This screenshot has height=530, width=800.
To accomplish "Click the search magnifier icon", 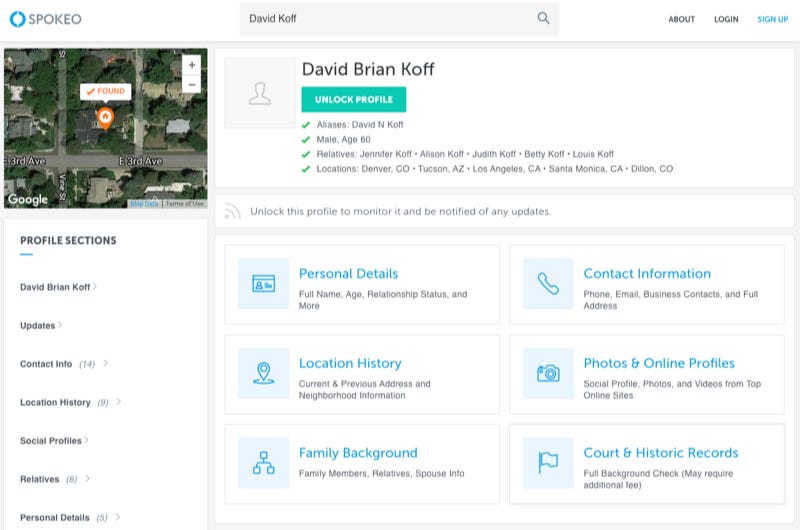I will [x=543, y=18].
